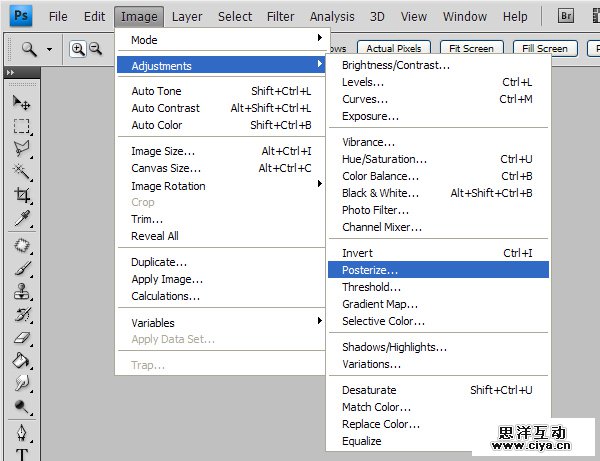Select the Type tool

(21, 454)
